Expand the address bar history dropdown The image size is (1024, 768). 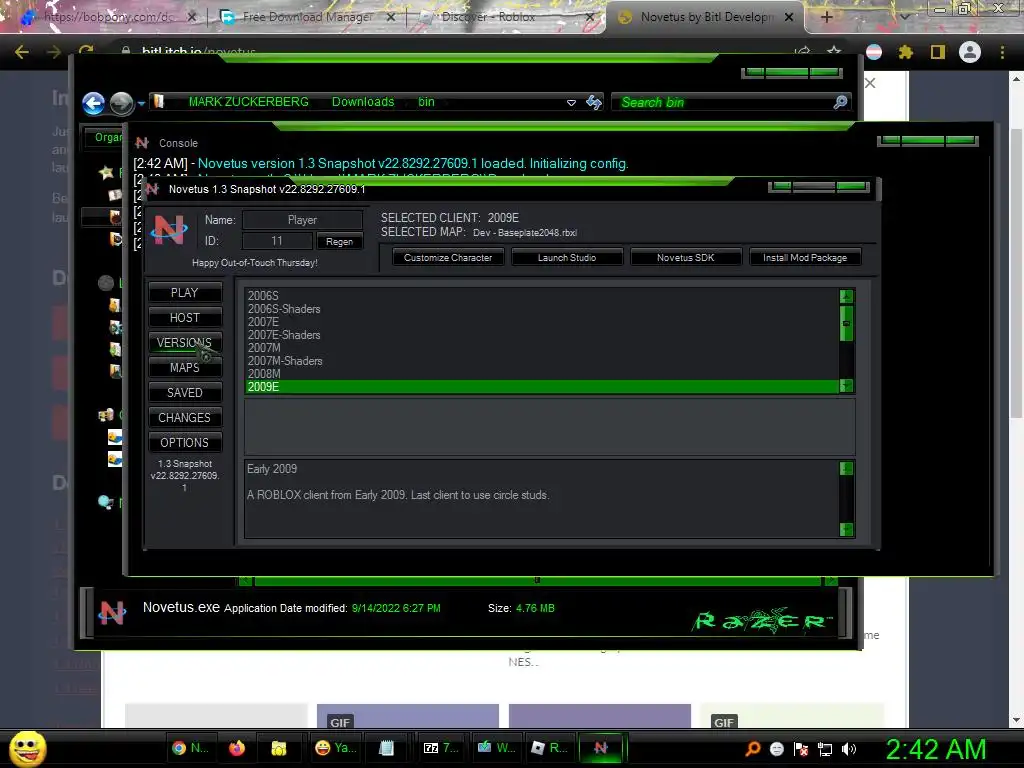571,103
